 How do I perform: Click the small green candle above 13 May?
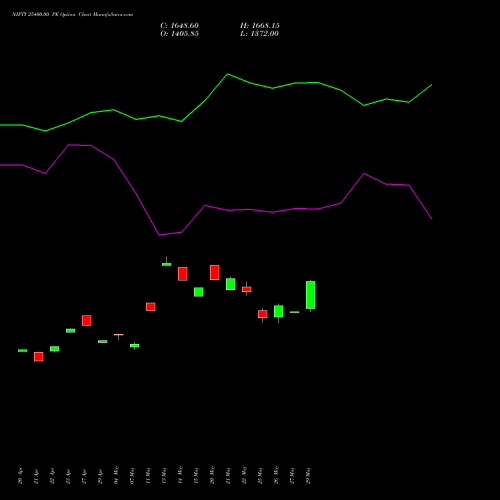[167, 264]
